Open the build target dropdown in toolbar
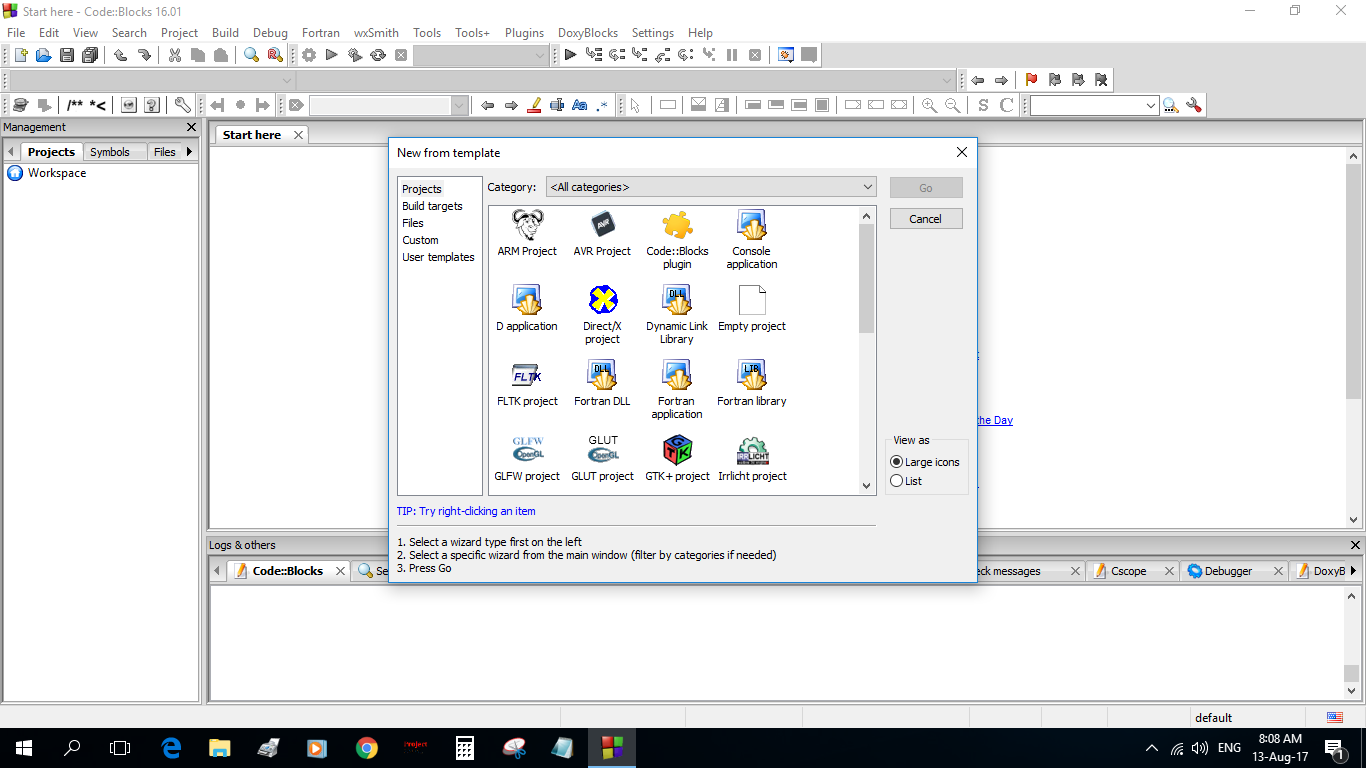The width and height of the screenshot is (1366, 768). (x=481, y=55)
